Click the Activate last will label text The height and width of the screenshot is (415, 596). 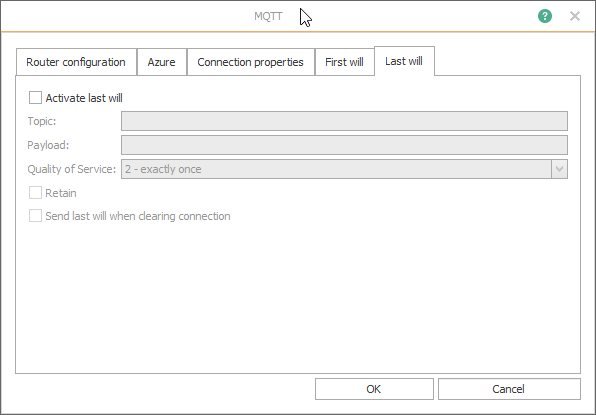click(x=84, y=98)
